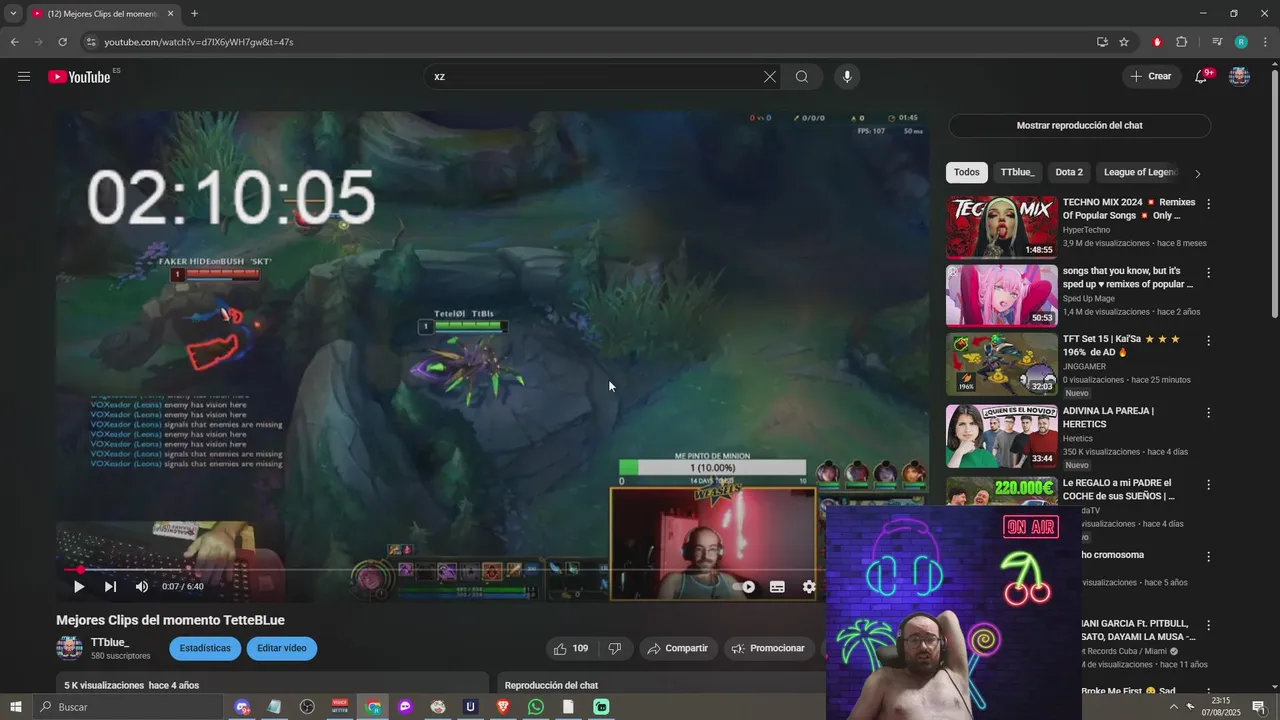Image resolution: width=1280 pixels, height=720 pixels.
Task: Share the video via Compartir
Action: click(677, 648)
